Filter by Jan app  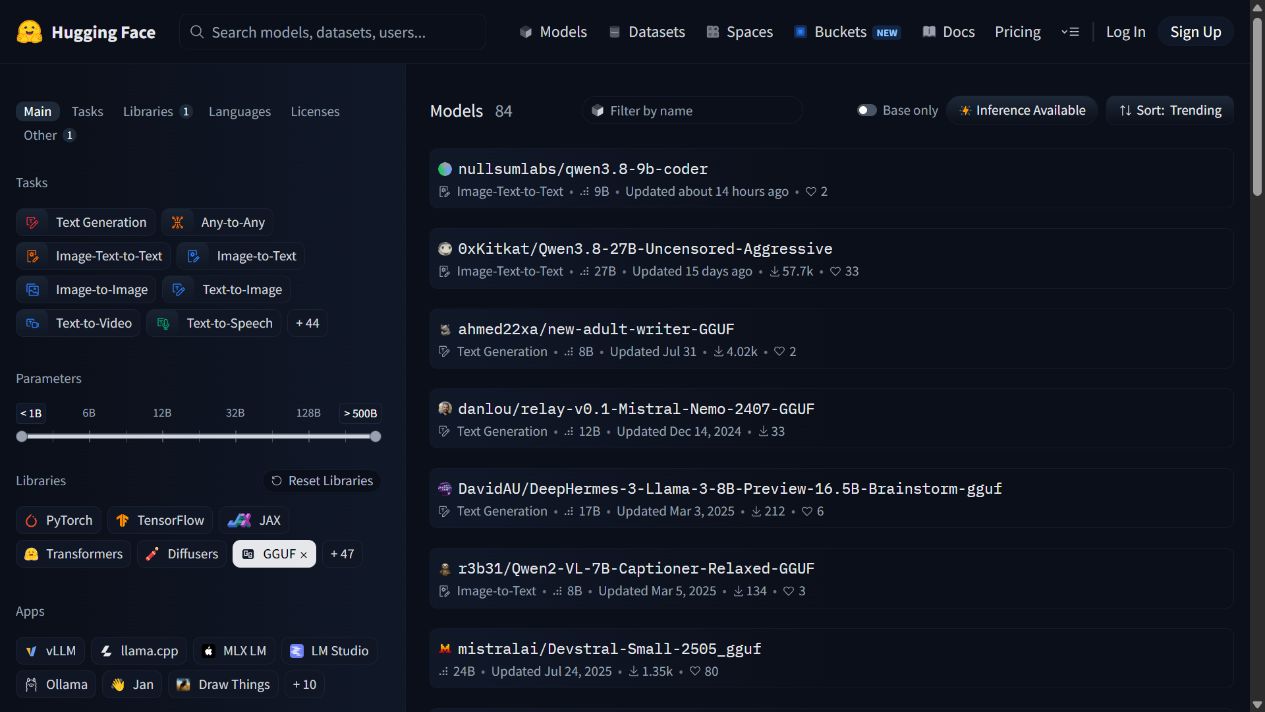click(132, 685)
